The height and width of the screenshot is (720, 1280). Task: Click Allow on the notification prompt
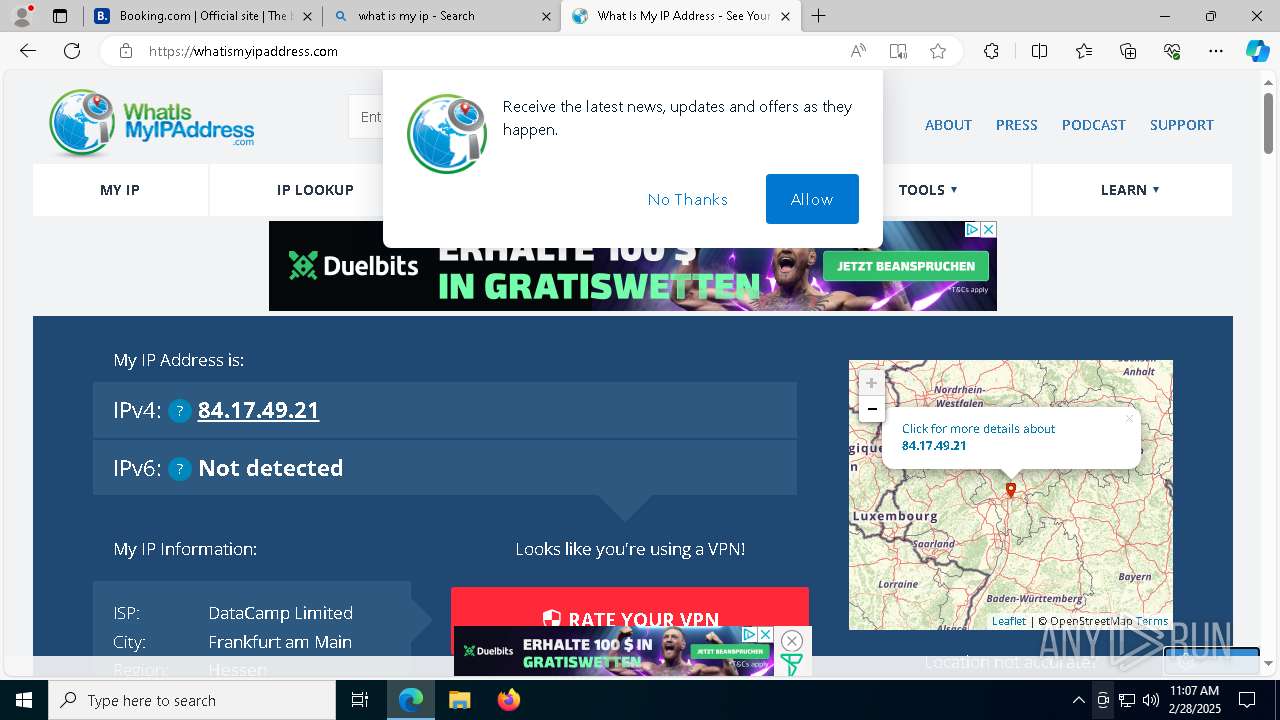click(x=812, y=199)
